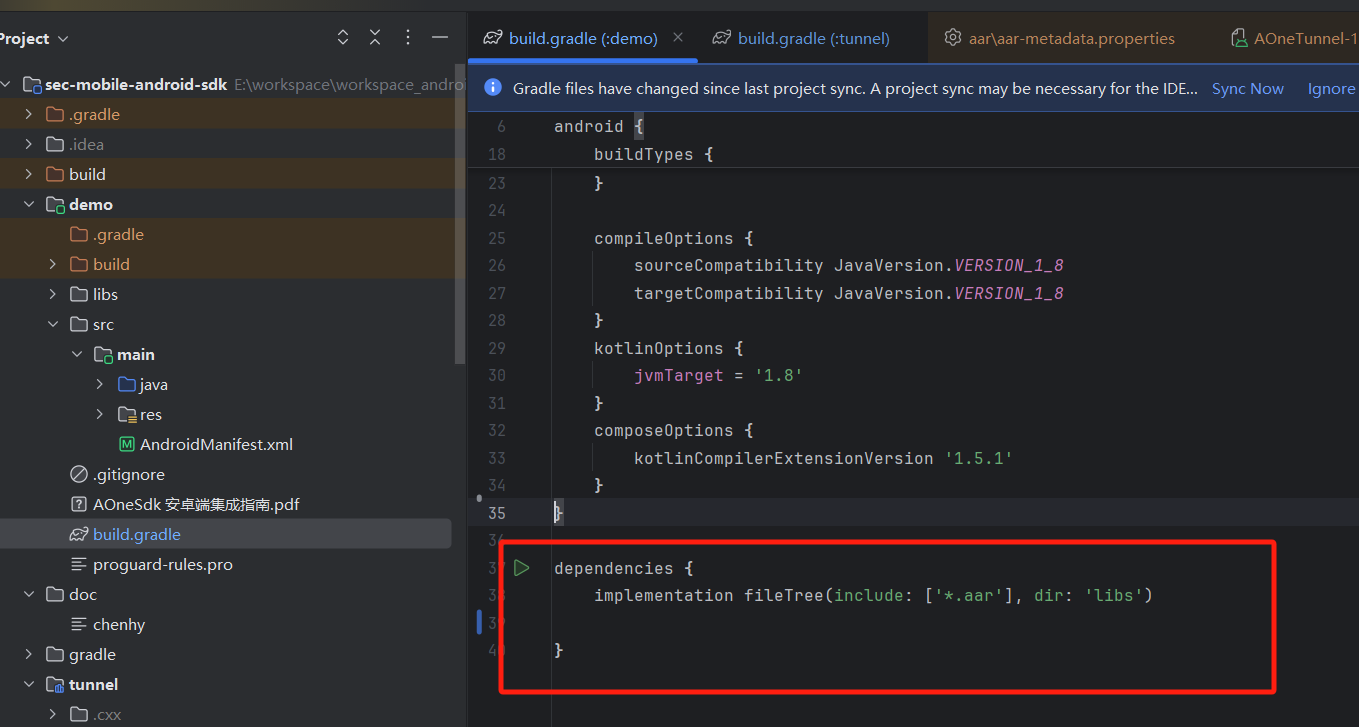
Task: Click Expand Selected icon in Project toolbar
Action: (343, 38)
